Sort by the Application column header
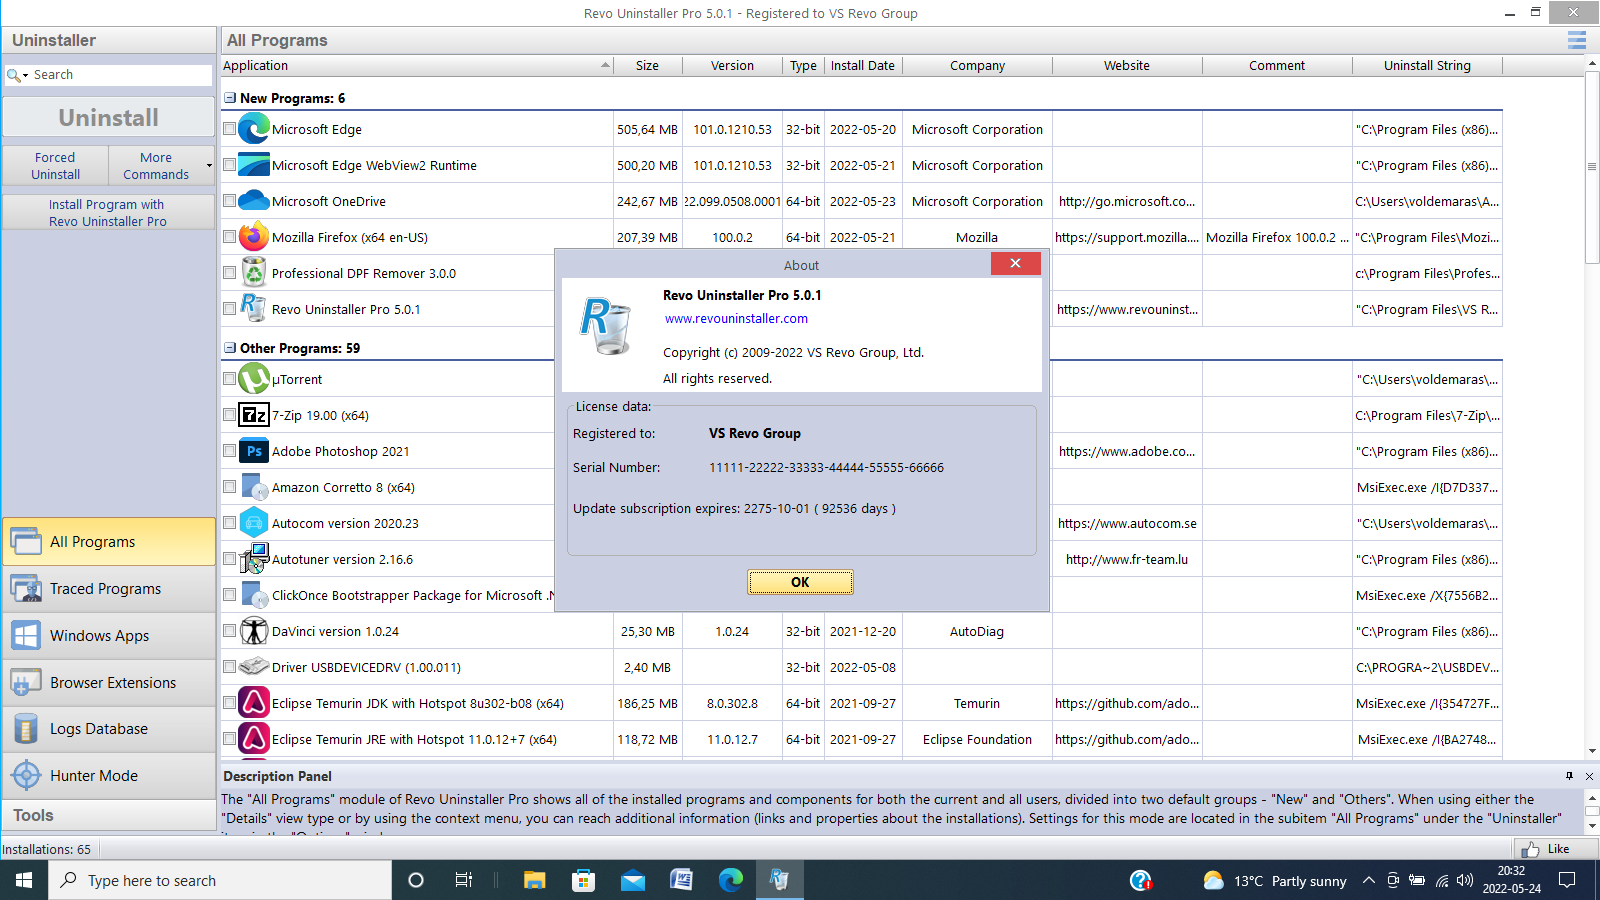The width and height of the screenshot is (1600, 900). pyautogui.click(x=416, y=66)
